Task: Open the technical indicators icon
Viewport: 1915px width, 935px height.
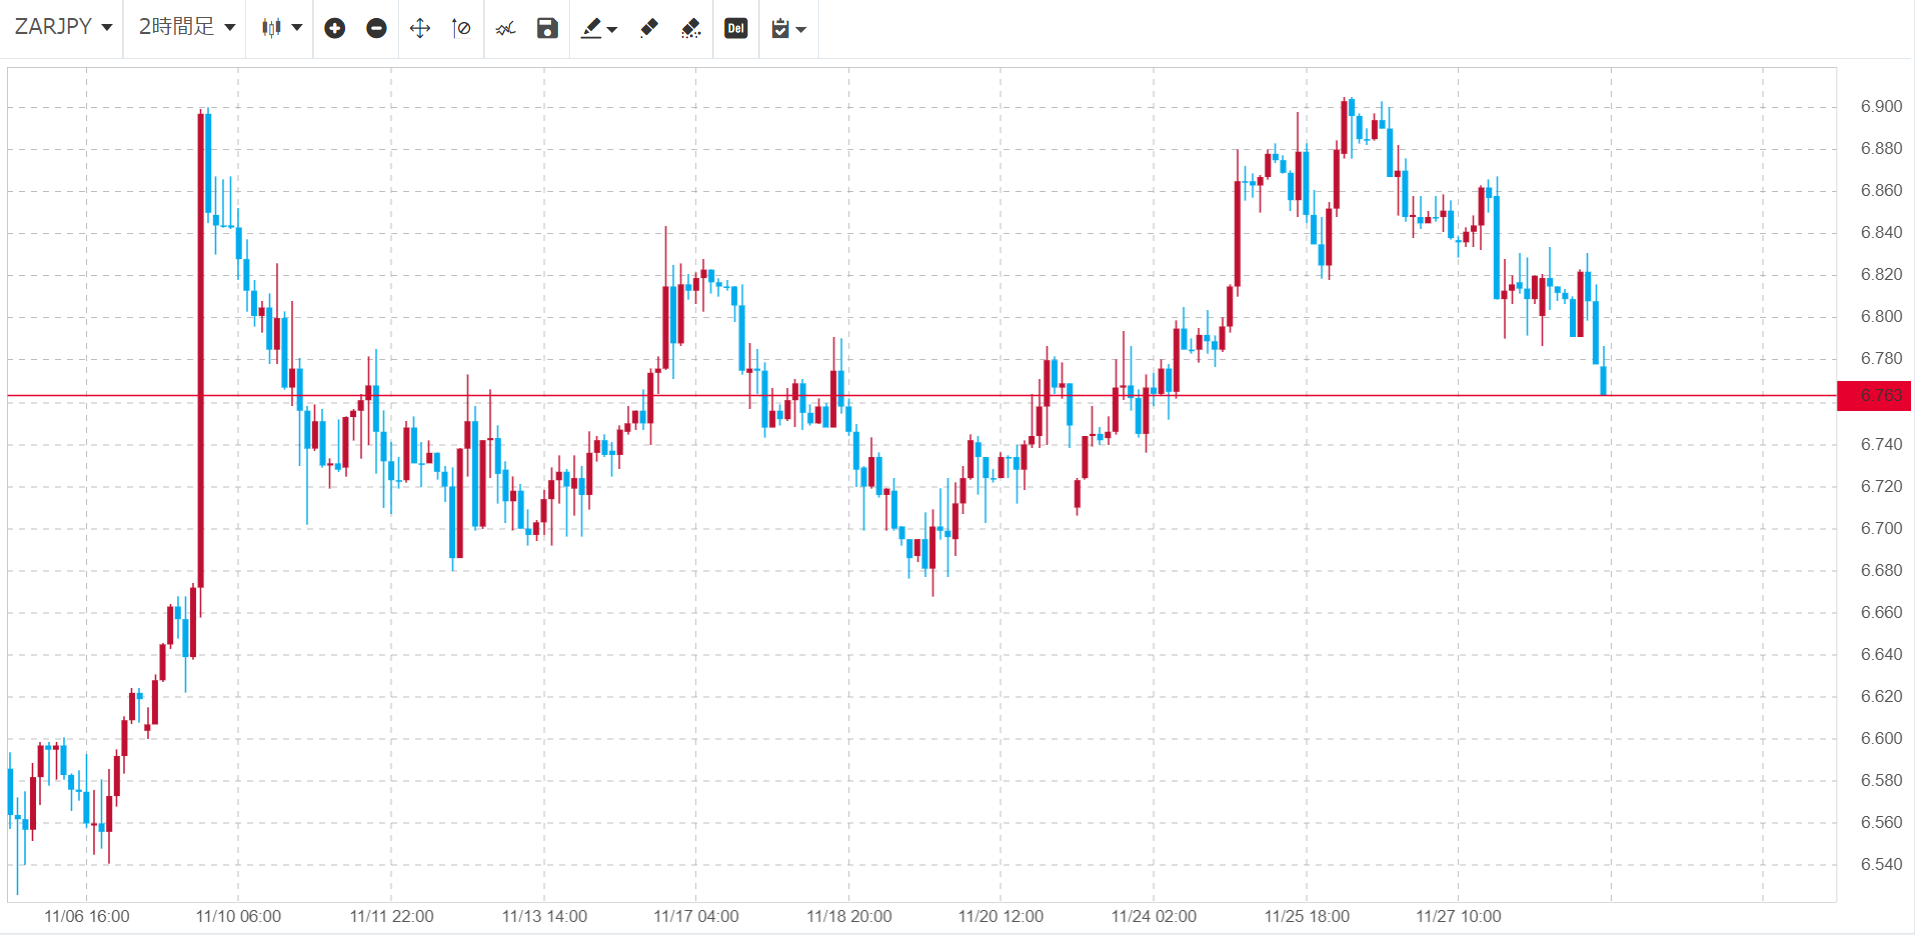Action: (506, 28)
